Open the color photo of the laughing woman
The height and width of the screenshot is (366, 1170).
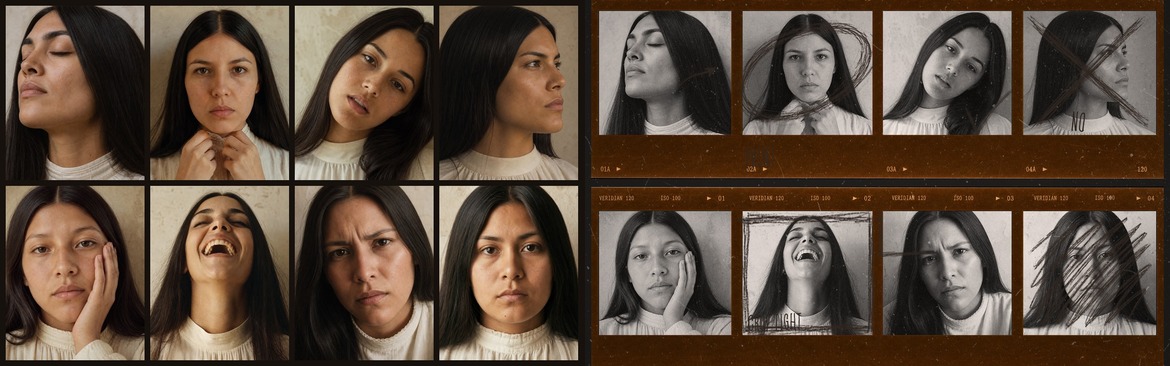pos(219,273)
